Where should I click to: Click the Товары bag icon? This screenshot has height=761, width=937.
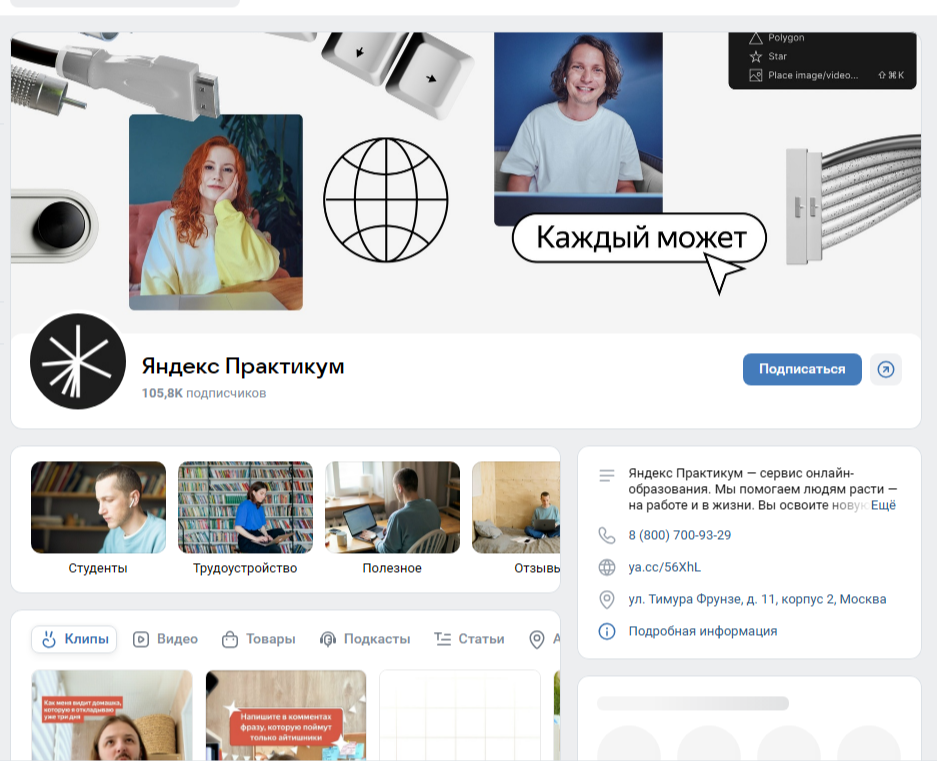[x=229, y=640]
